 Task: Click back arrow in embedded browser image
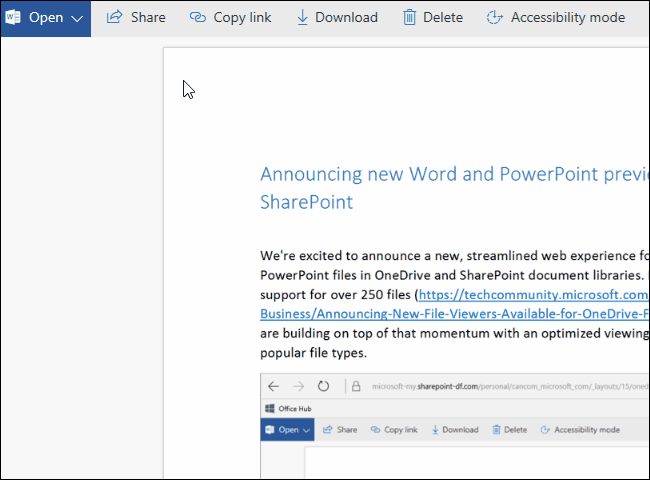[274, 386]
